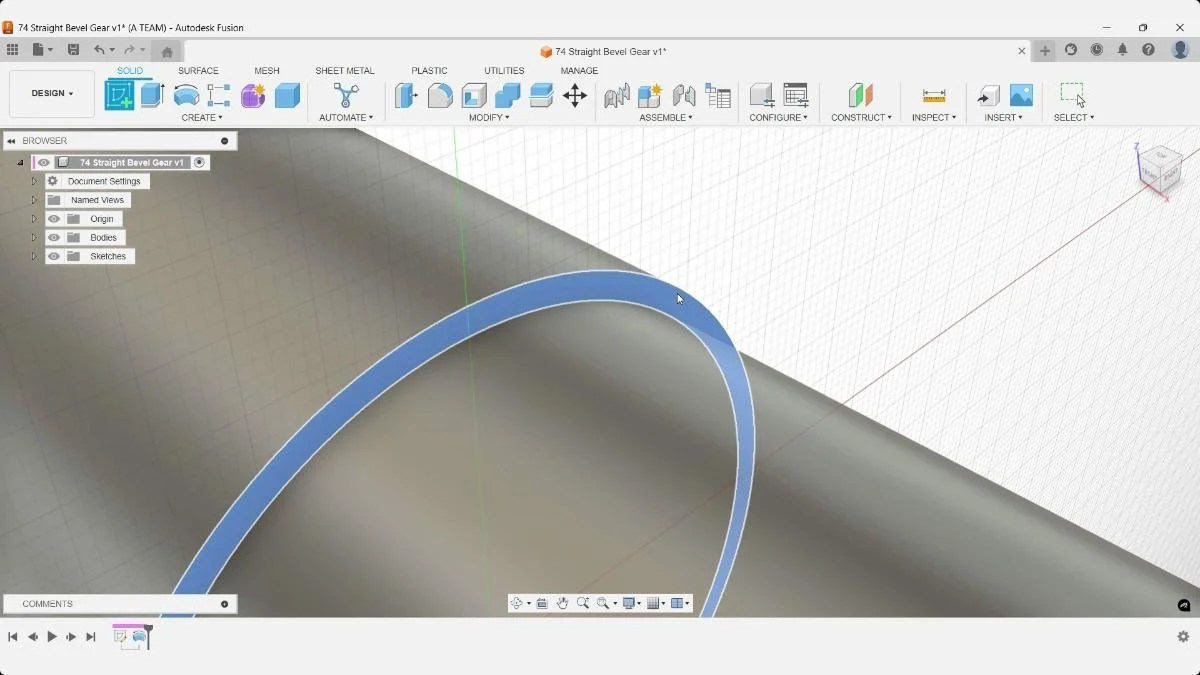Select the Combine tool
The width and height of the screenshot is (1200, 675).
point(508,95)
